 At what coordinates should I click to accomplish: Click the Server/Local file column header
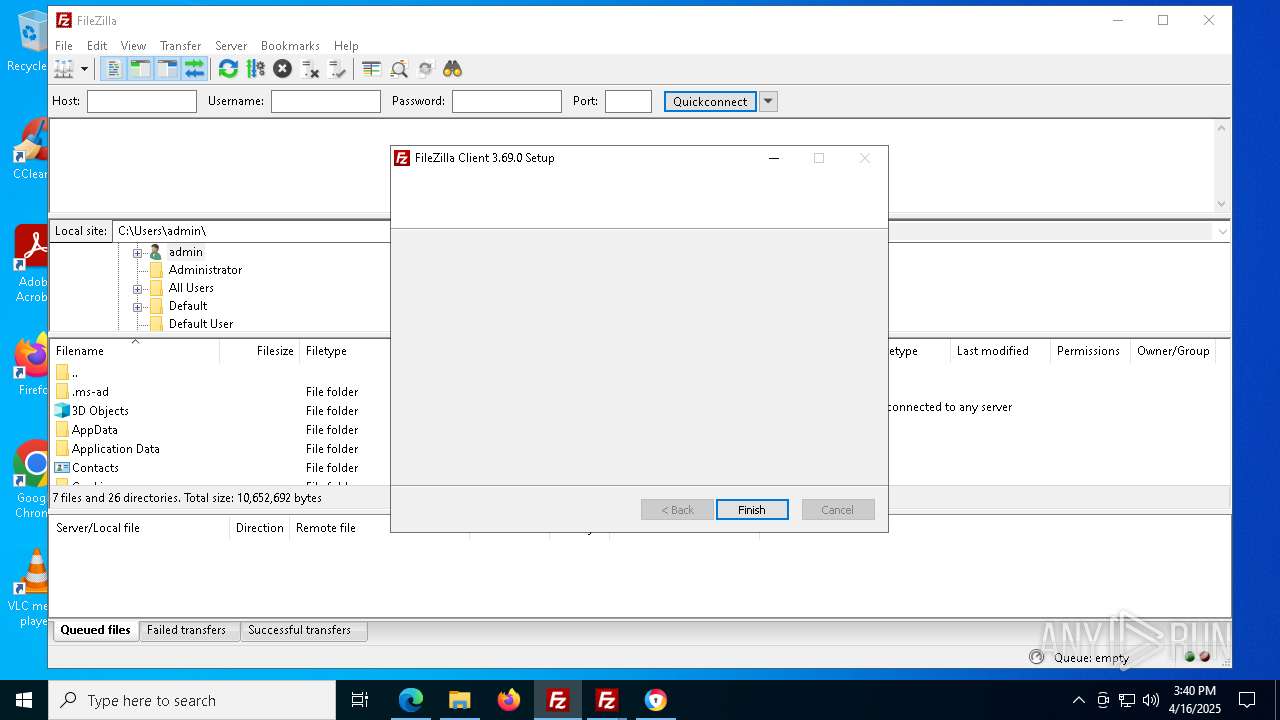coord(140,528)
